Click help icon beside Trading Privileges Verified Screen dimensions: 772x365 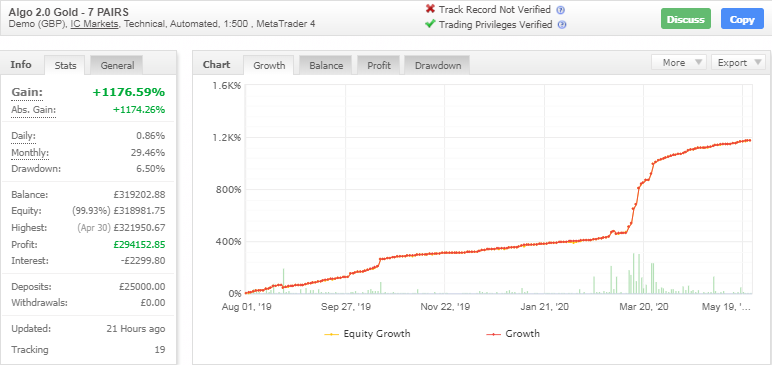click(x=562, y=25)
